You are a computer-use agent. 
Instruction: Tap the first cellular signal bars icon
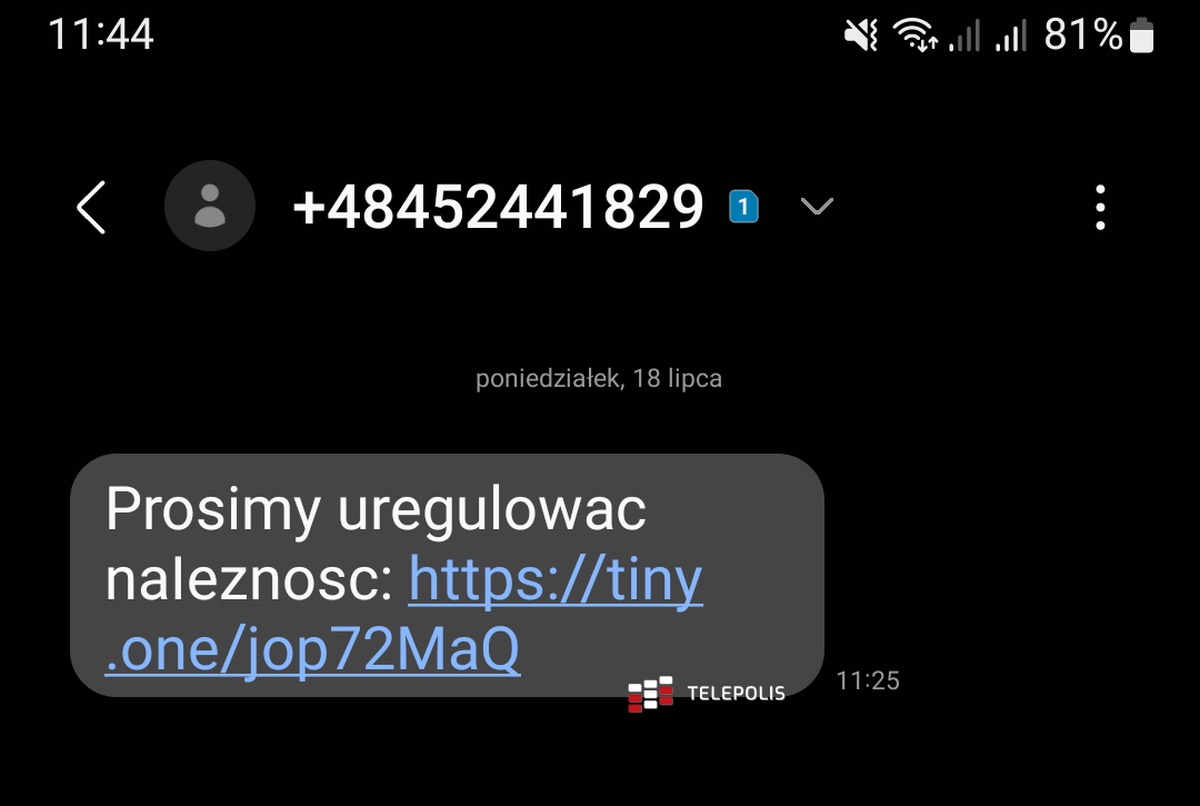point(965,37)
